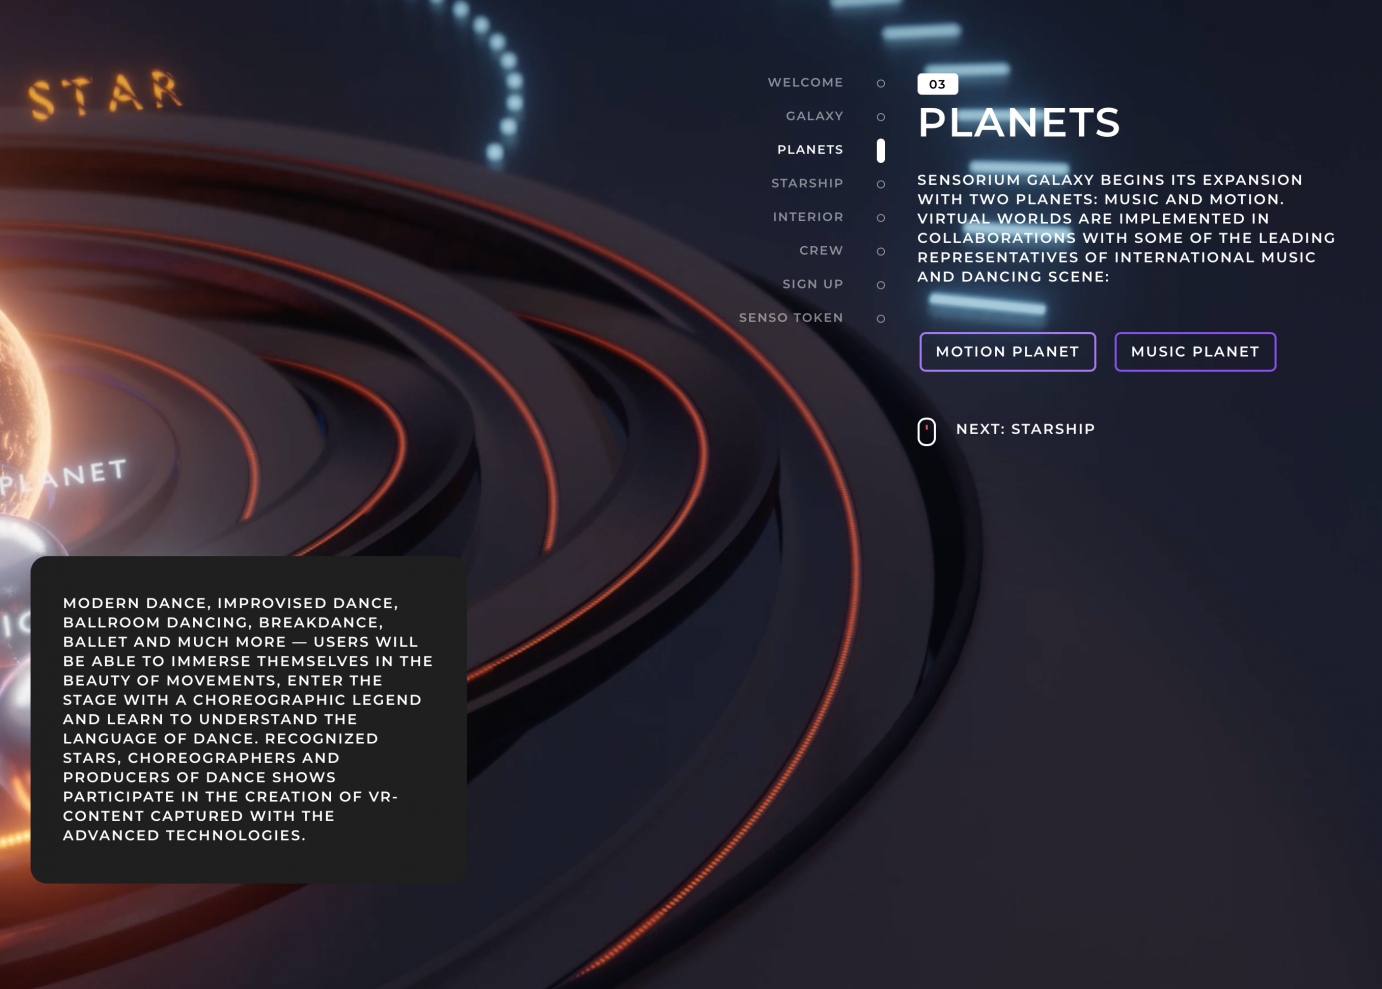Image resolution: width=1382 pixels, height=989 pixels.
Task: Select the Starship navigation dot
Action: tap(880, 184)
